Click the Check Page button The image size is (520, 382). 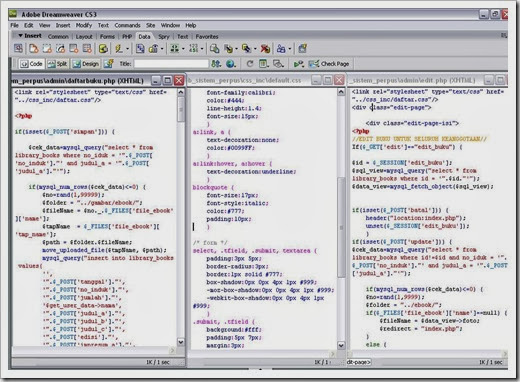coord(329,64)
